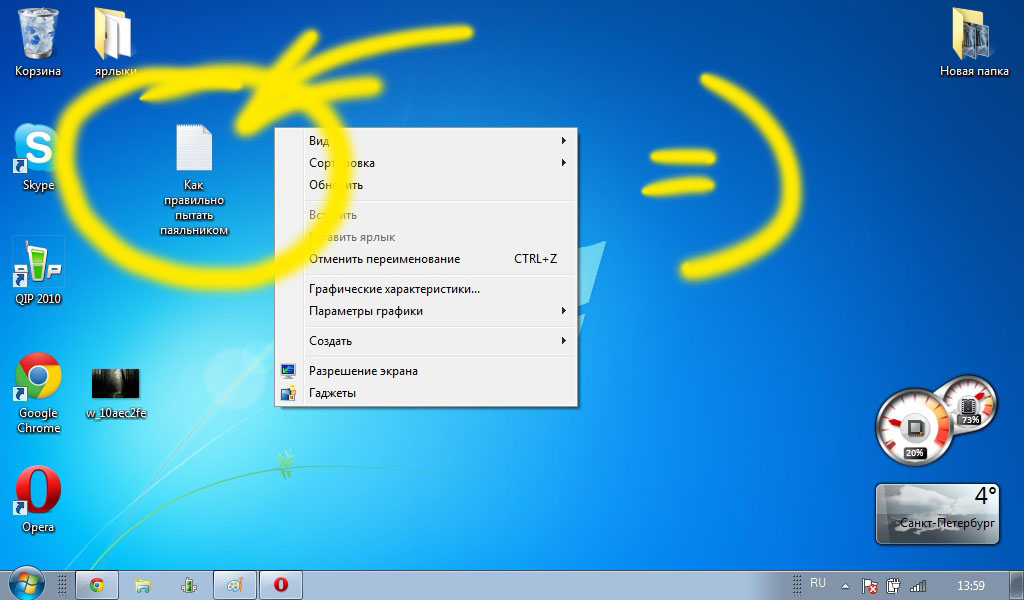Select the 'Новая папка' folder icon

[x=971, y=40]
